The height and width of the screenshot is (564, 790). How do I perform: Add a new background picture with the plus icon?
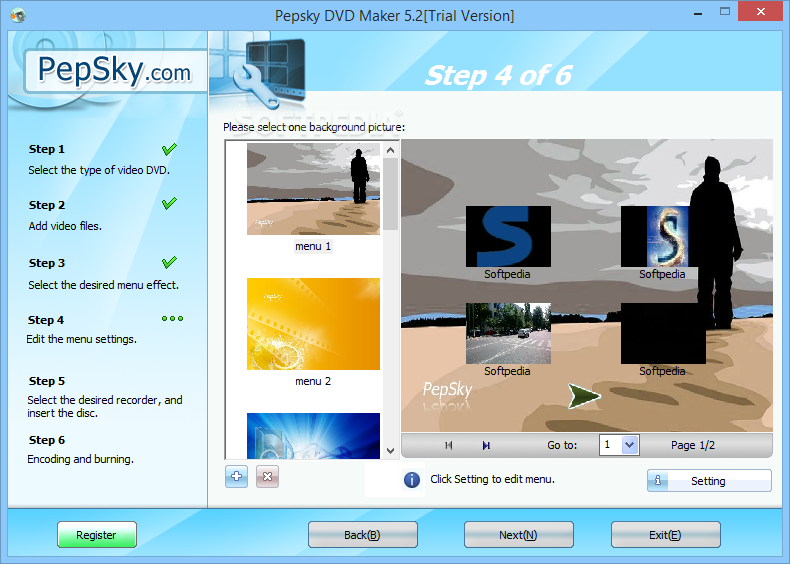(x=236, y=476)
